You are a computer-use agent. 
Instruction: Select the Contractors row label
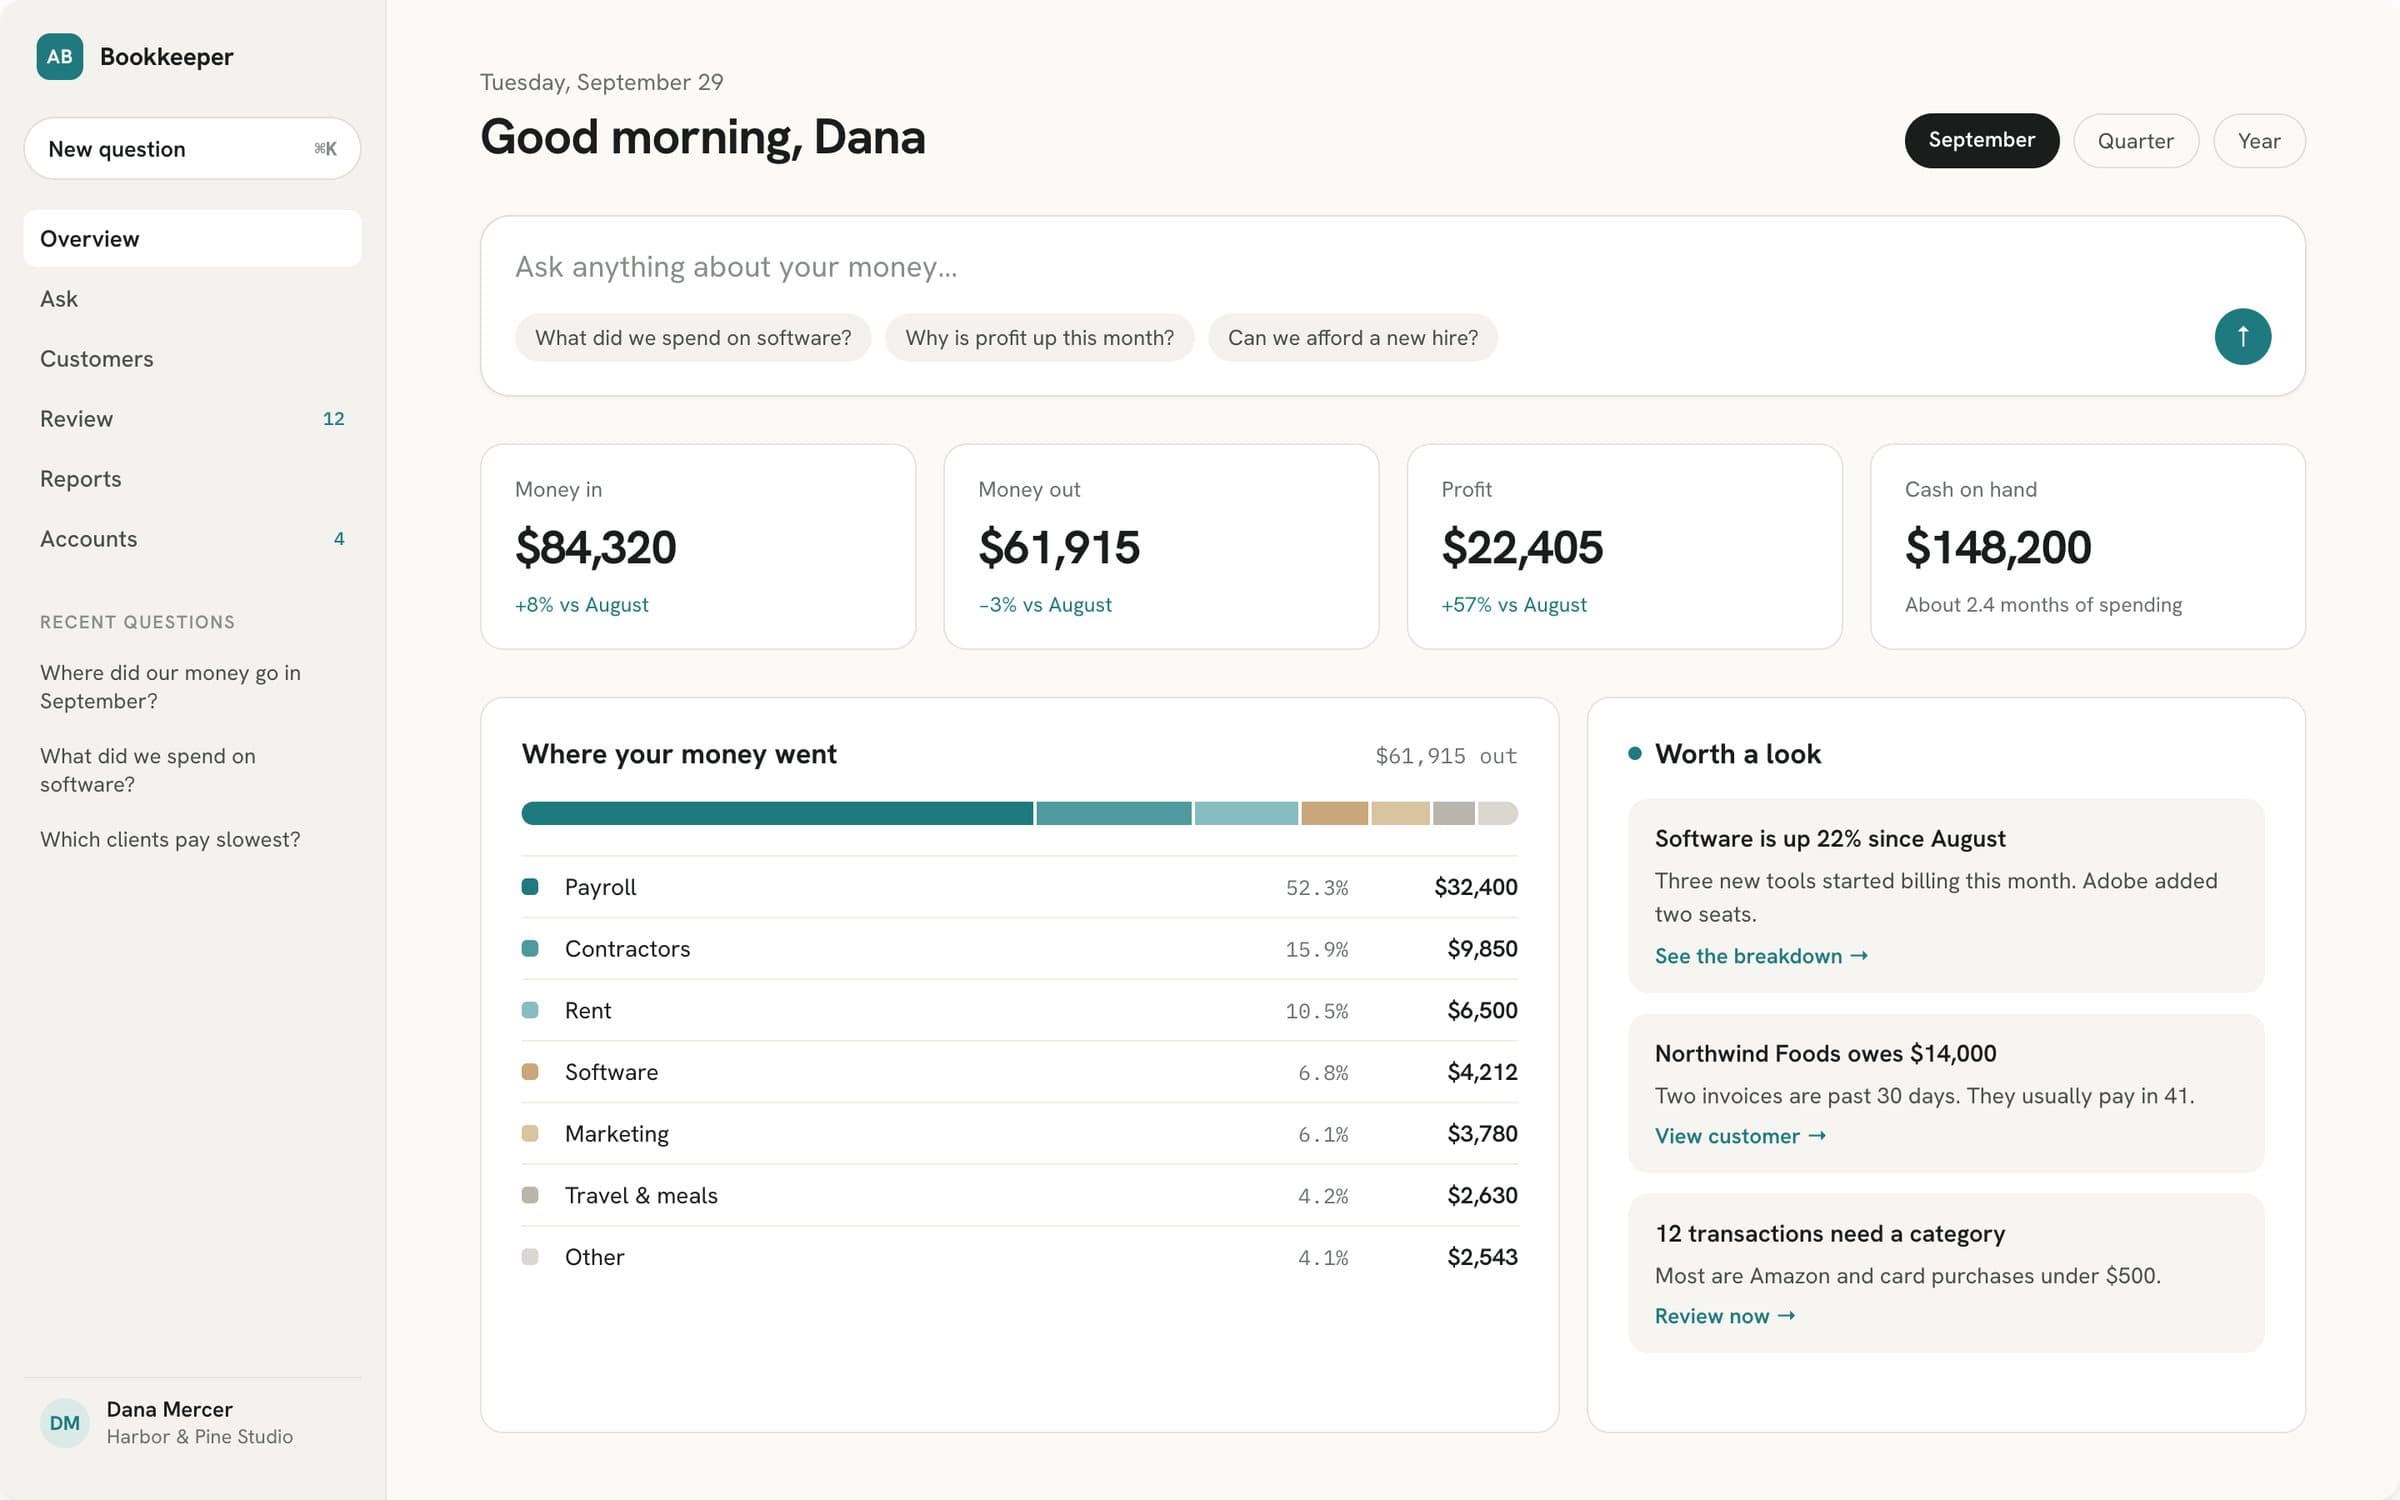[x=627, y=948]
